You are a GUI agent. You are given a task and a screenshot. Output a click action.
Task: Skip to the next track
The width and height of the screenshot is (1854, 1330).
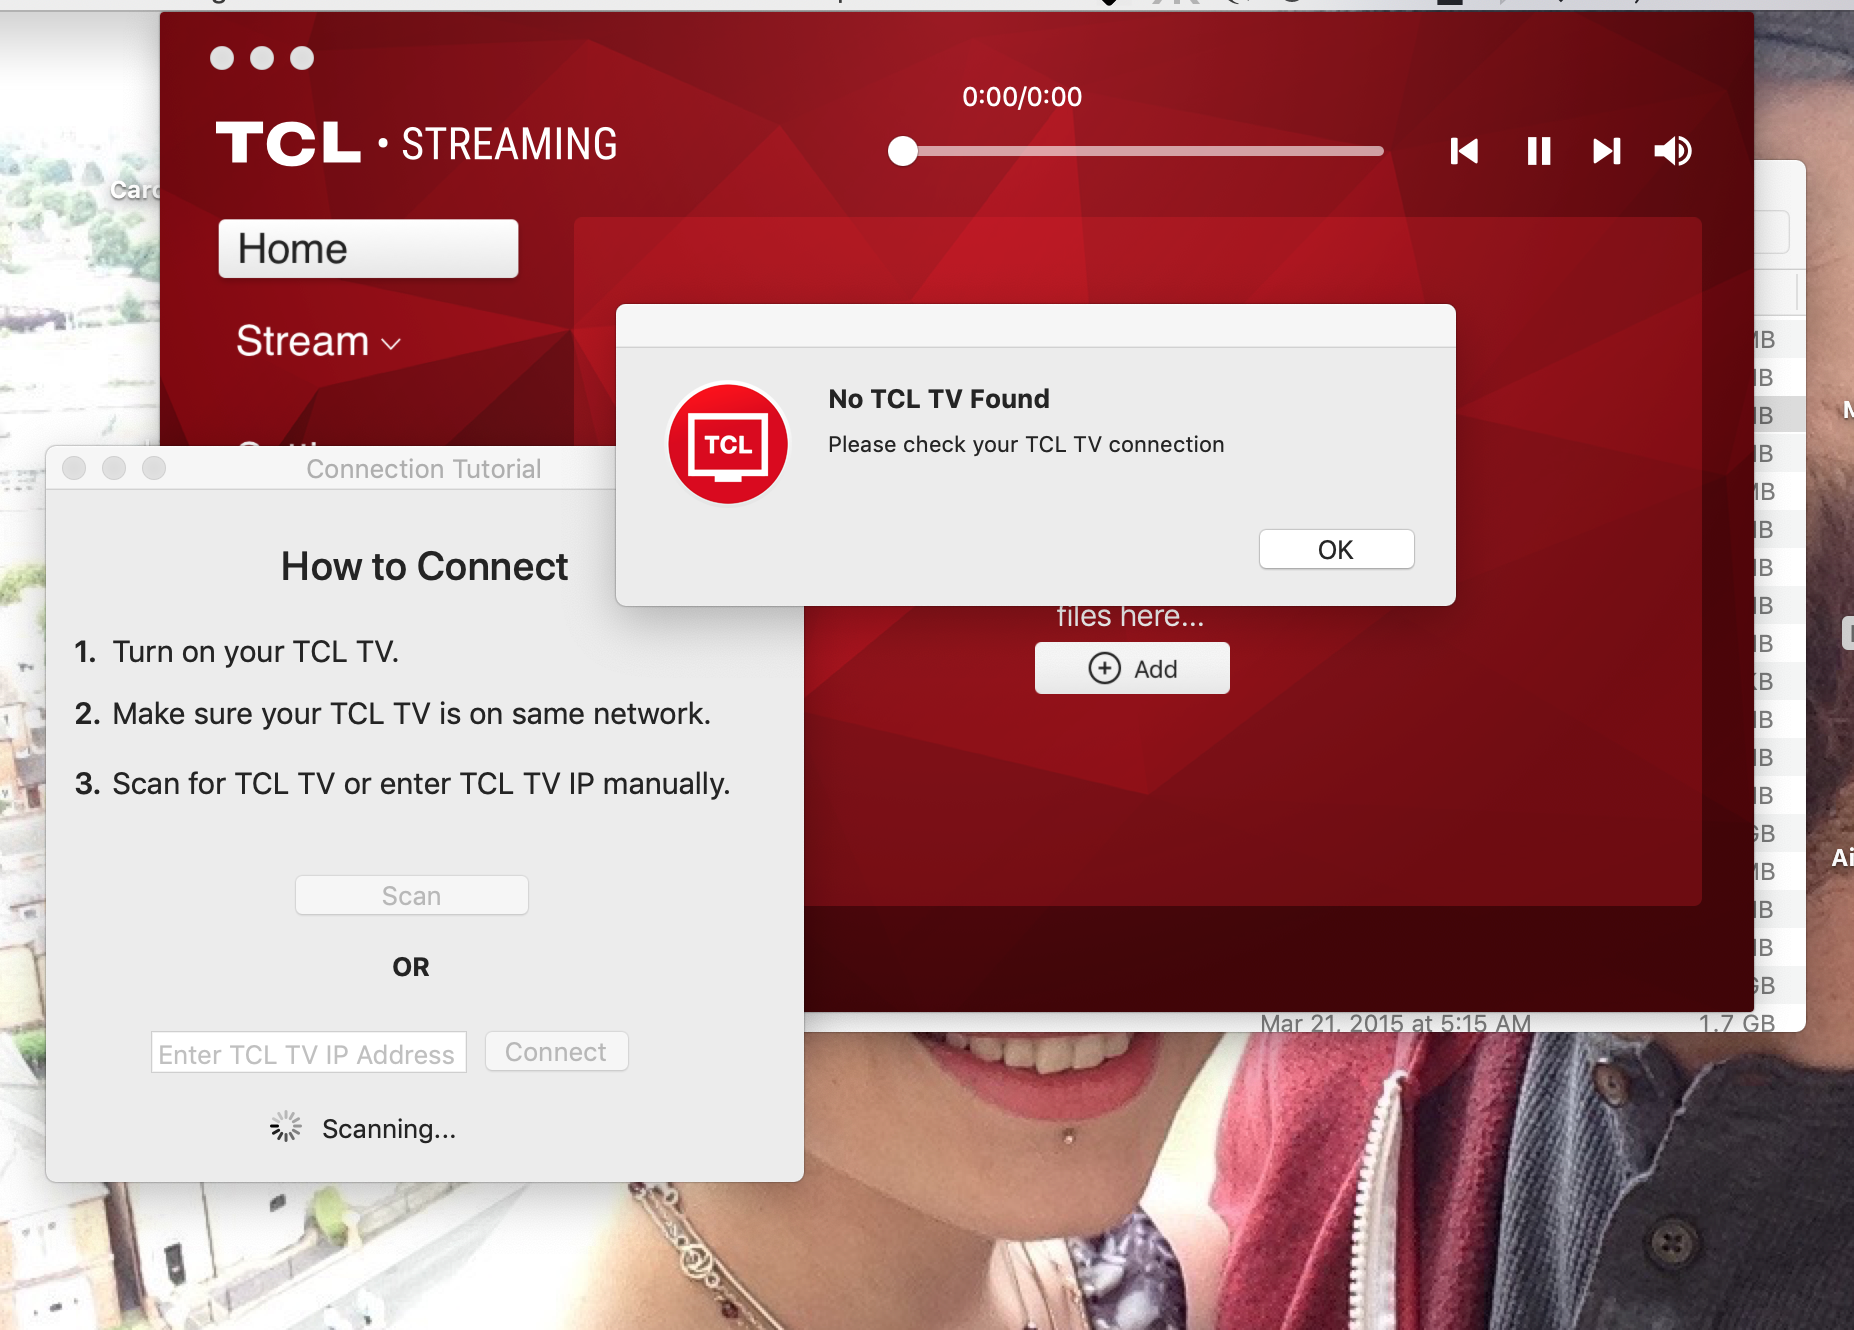point(1606,151)
